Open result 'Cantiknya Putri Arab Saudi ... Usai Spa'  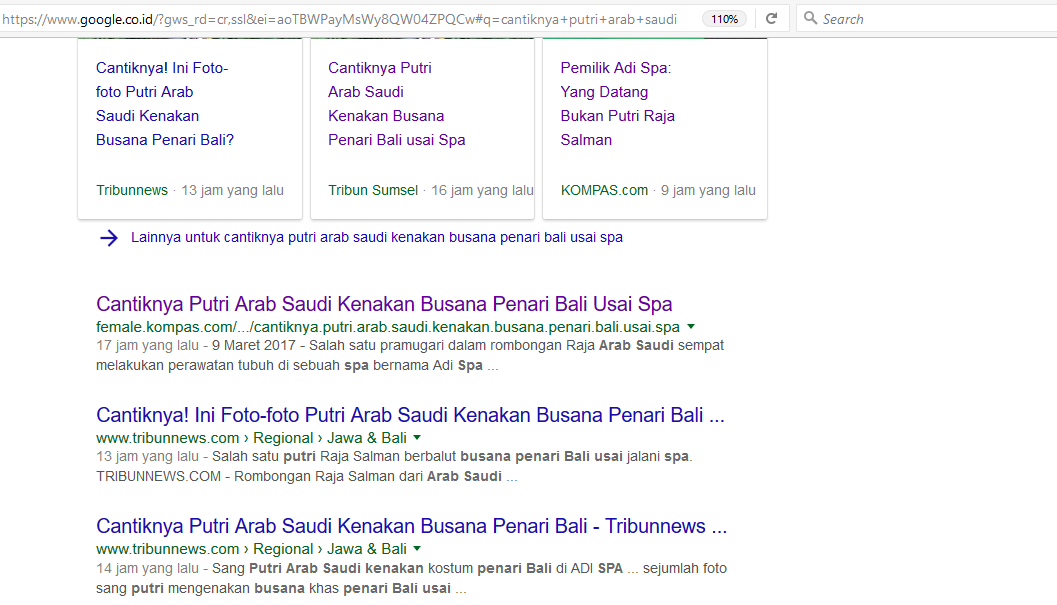(384, 304)
